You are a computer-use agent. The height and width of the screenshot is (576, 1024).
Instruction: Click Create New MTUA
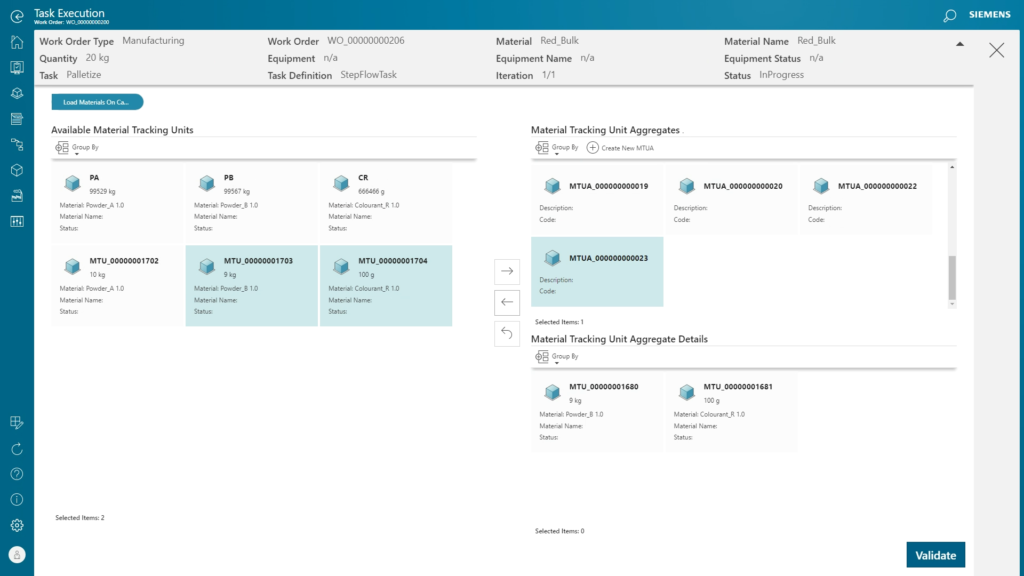pyautogui.click(x=620, y=148)
